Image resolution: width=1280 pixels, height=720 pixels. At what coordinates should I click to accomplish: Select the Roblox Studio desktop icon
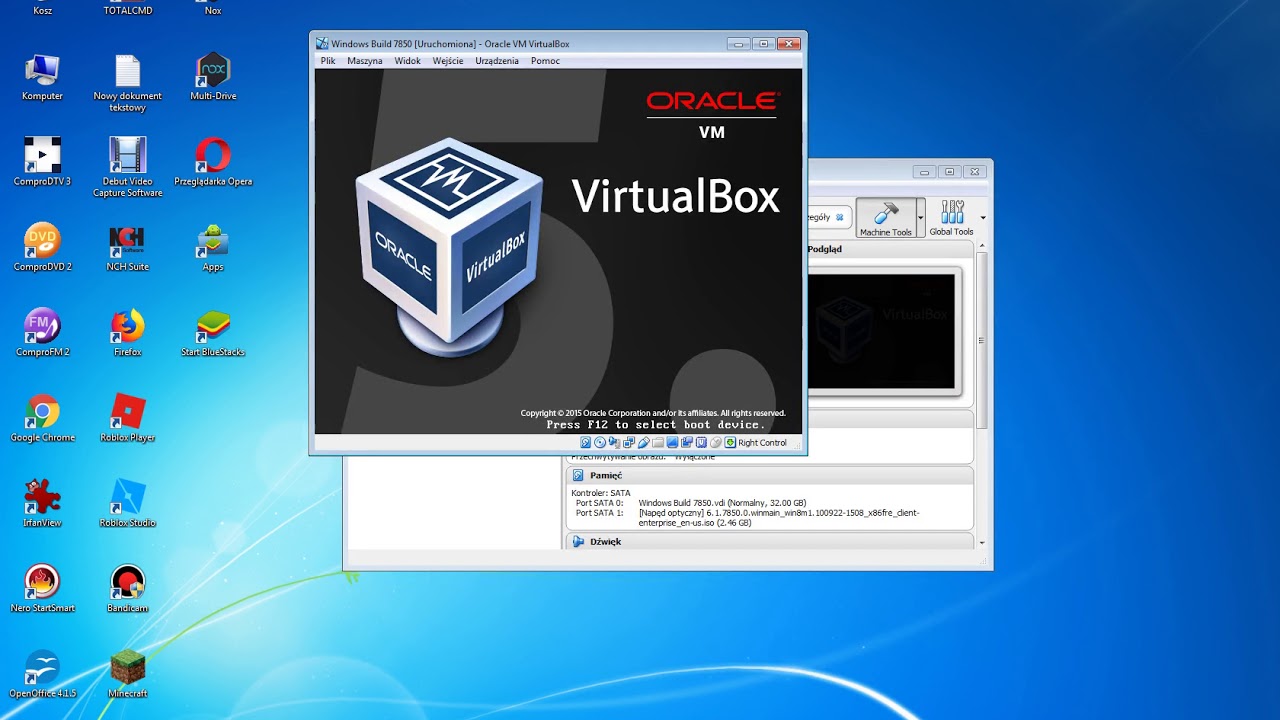point(127,503)
